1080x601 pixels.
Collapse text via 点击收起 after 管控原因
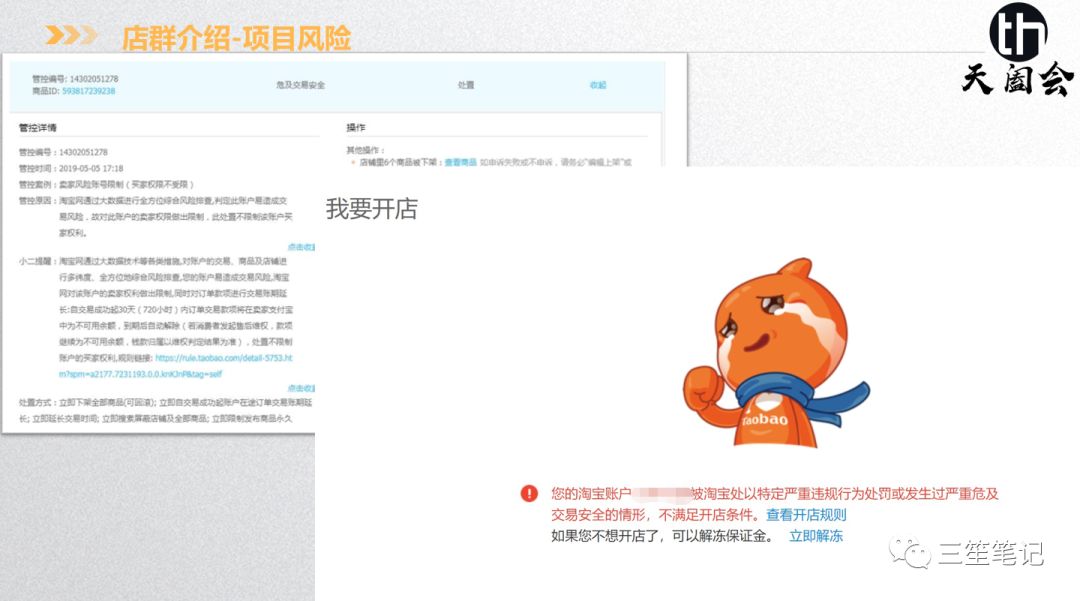301,246
